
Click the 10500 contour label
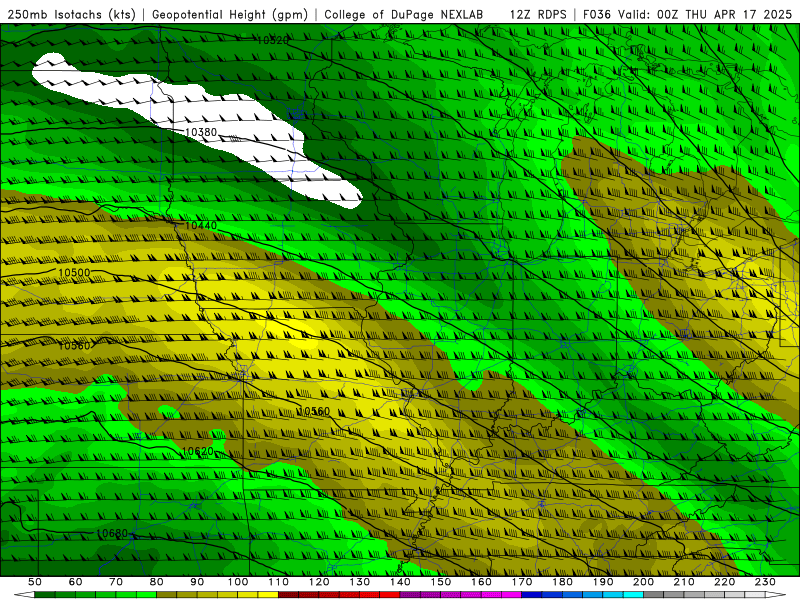(74, 272)
